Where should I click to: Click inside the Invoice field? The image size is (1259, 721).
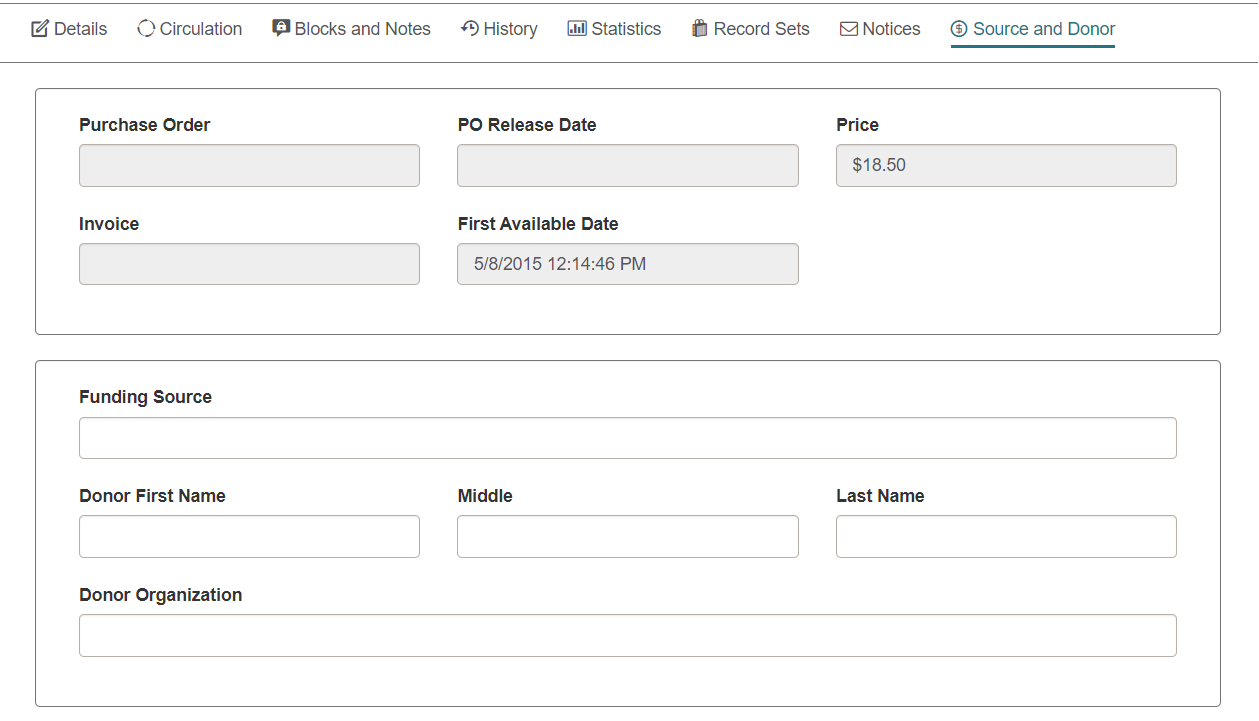[248, 264]
